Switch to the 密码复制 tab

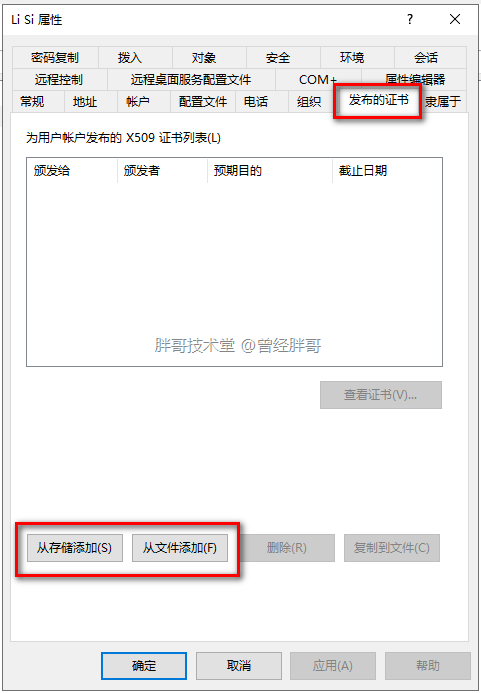click(x=55, y=57)
